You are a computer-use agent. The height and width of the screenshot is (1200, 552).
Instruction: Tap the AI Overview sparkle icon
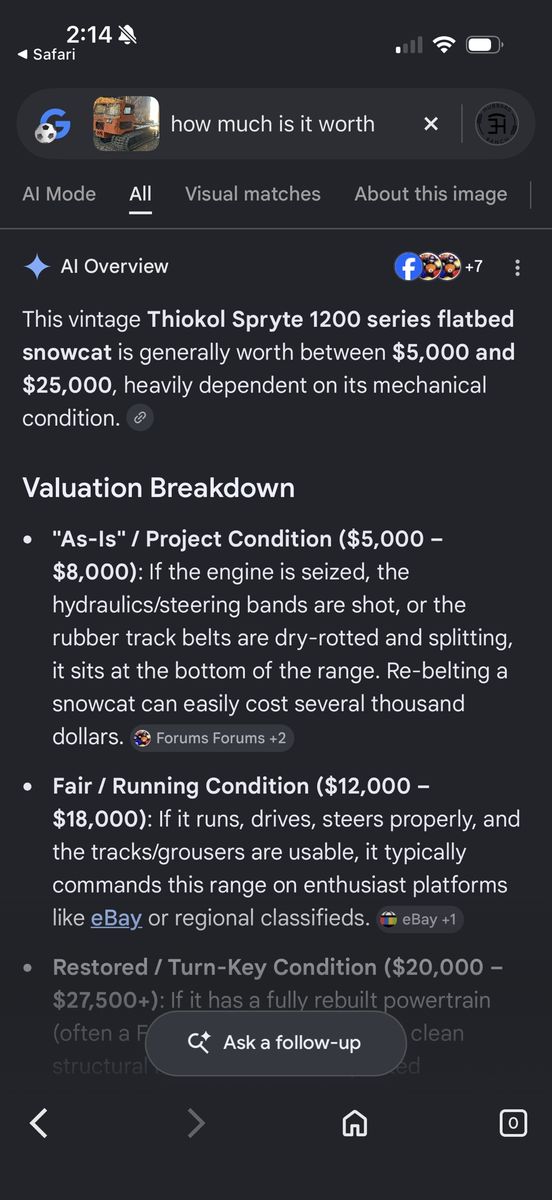37,267
